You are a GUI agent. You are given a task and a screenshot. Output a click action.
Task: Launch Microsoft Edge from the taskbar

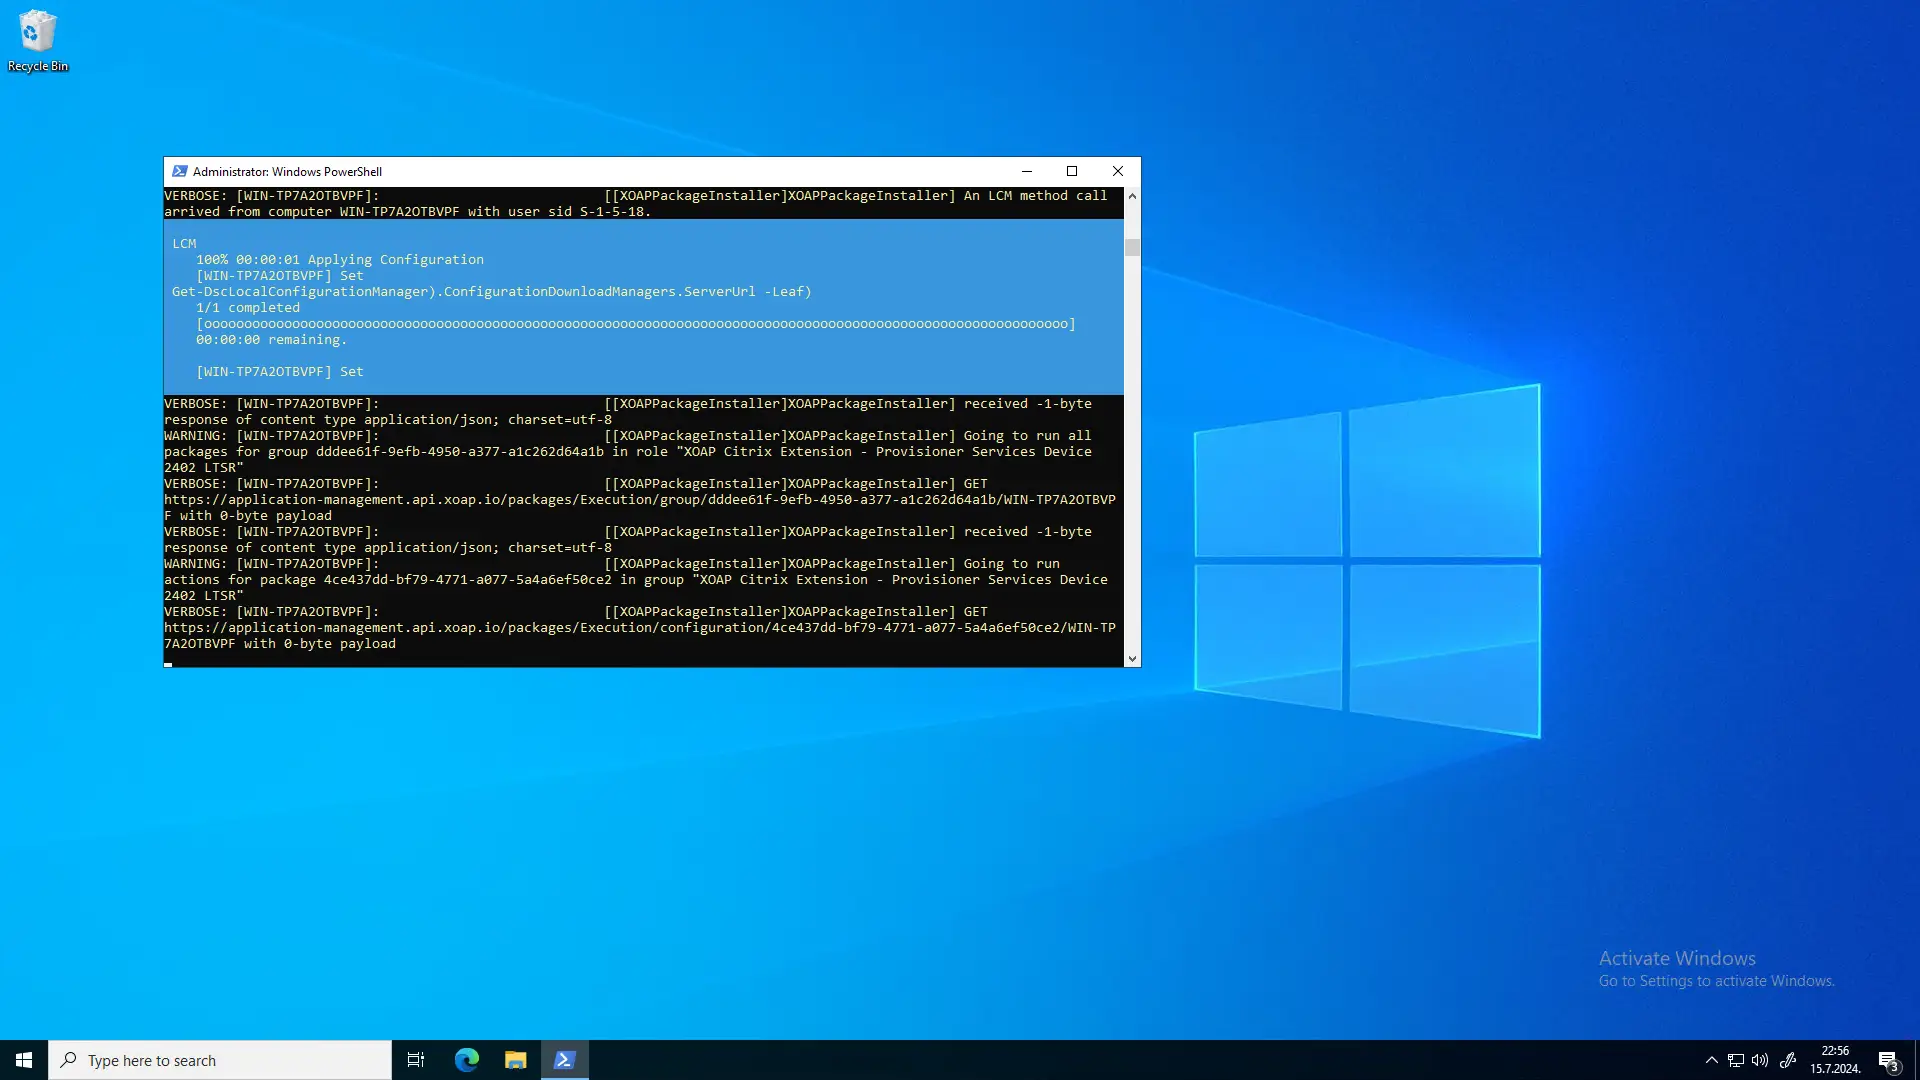coord(467,1060)
